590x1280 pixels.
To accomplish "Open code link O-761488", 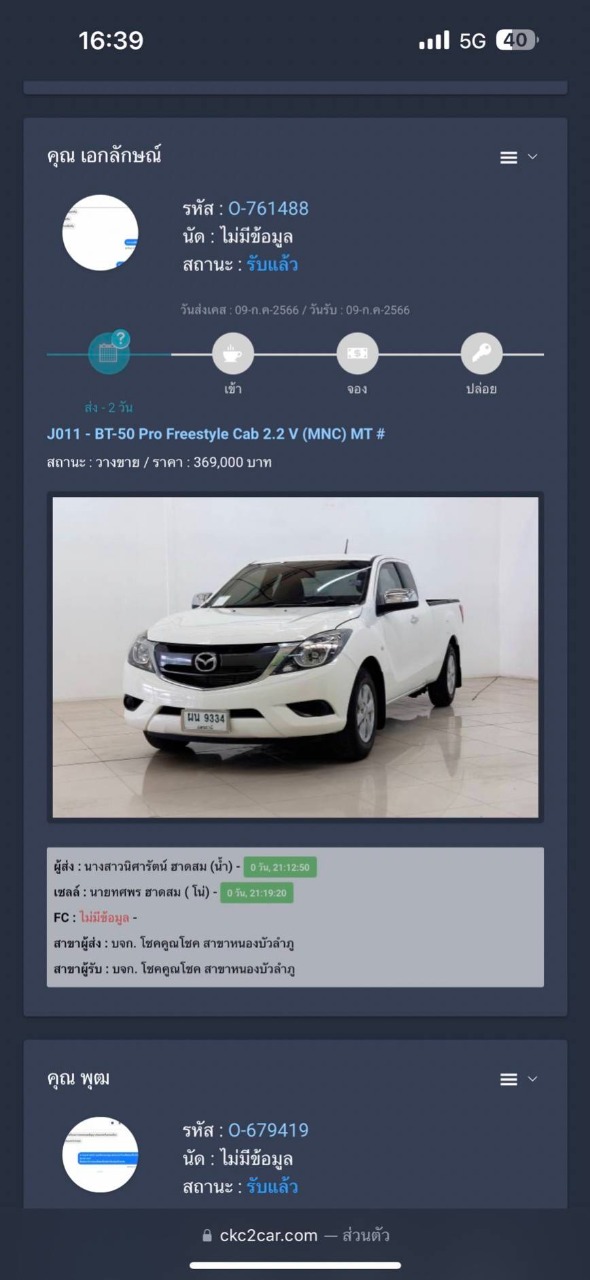I will (268, 209).
